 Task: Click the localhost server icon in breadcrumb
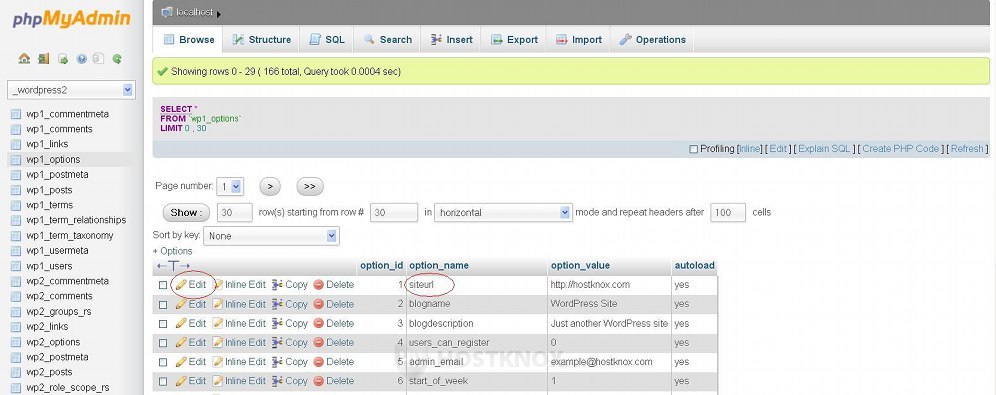[x=167, y=12]
